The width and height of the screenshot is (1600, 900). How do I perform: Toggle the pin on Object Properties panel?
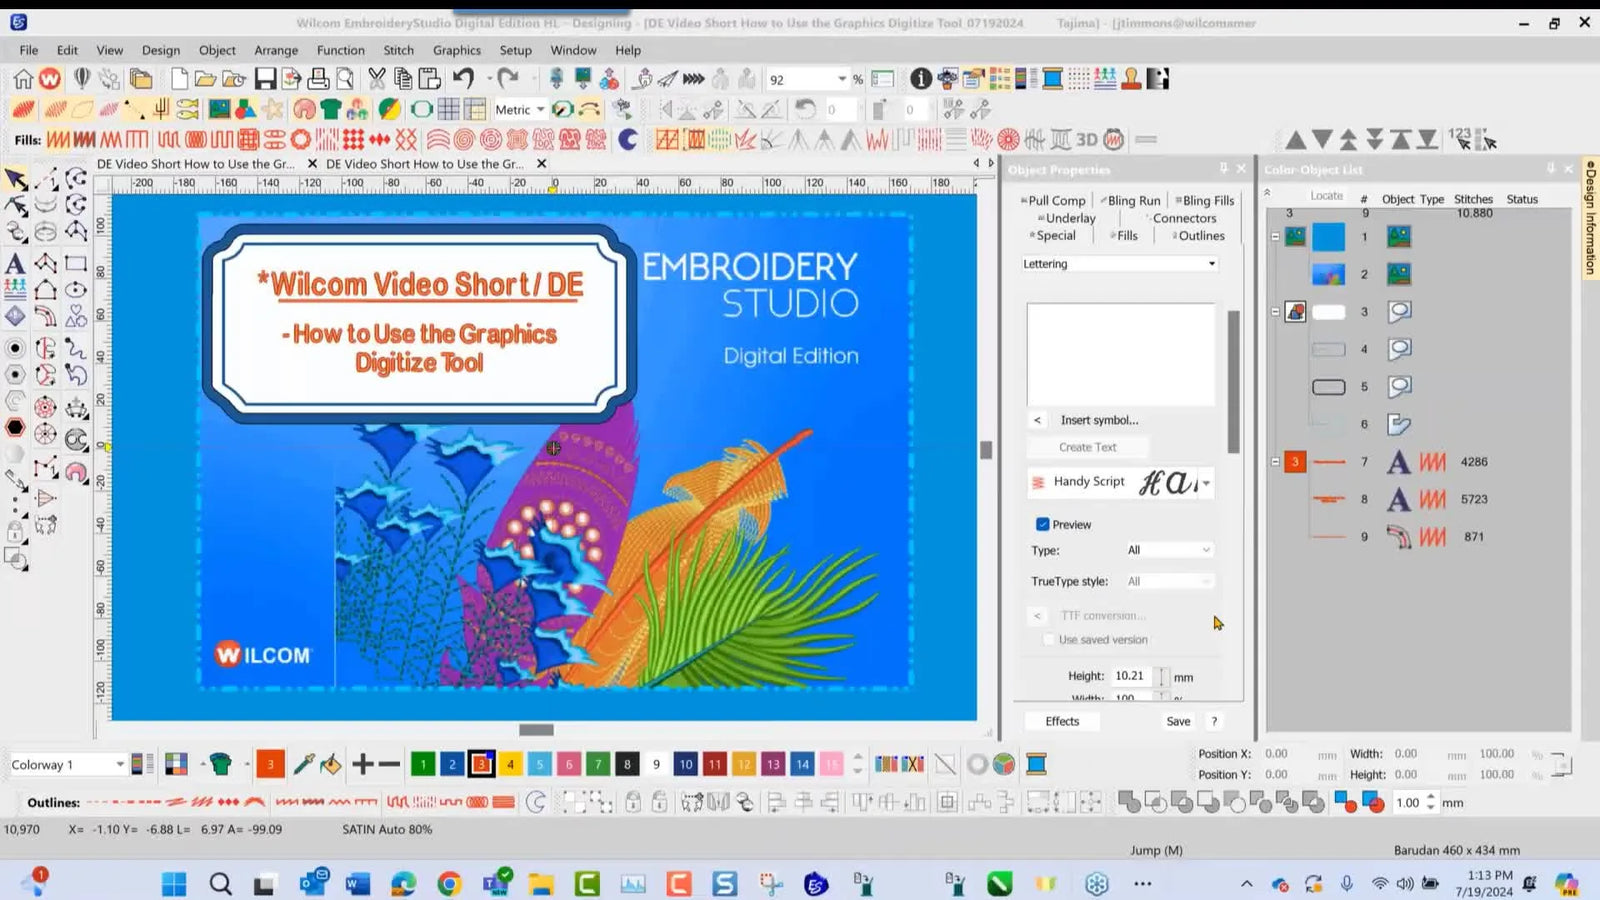[1224, 169]
